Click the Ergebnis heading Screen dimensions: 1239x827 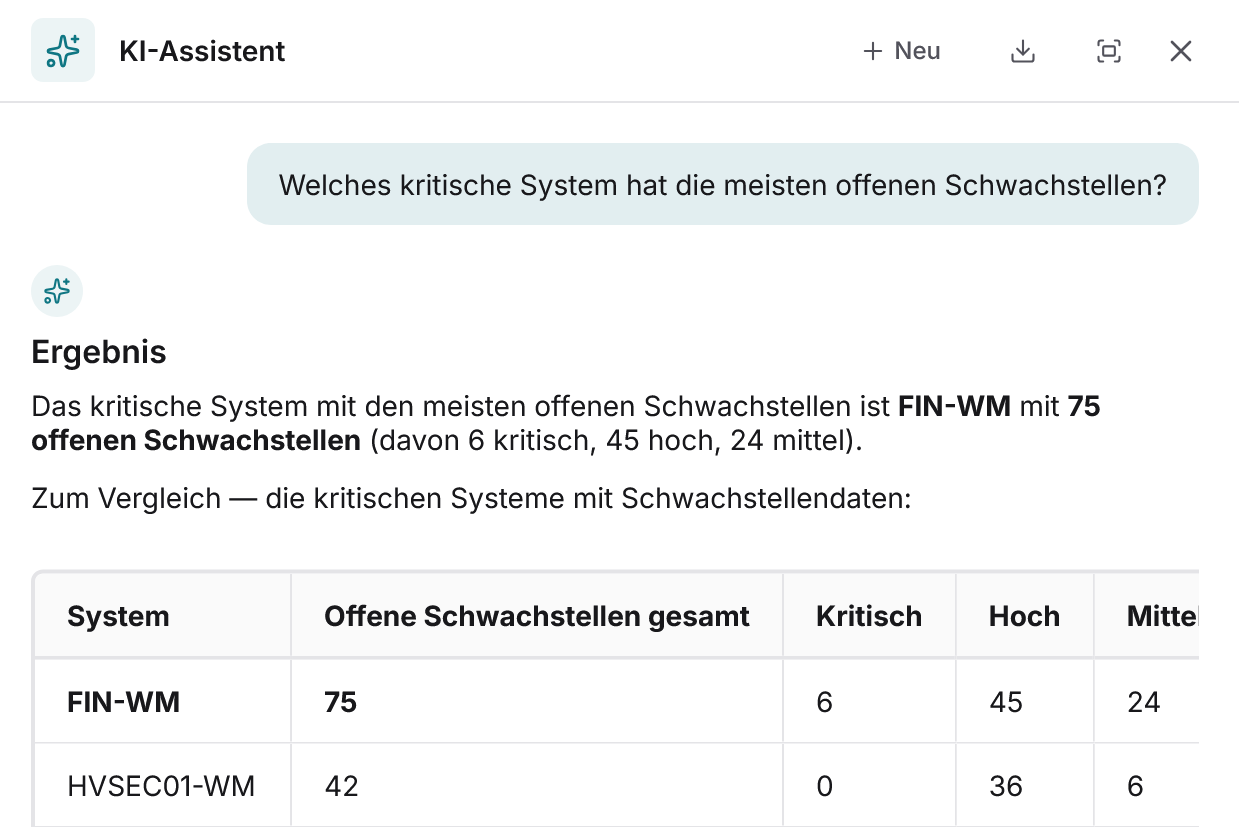99,352
